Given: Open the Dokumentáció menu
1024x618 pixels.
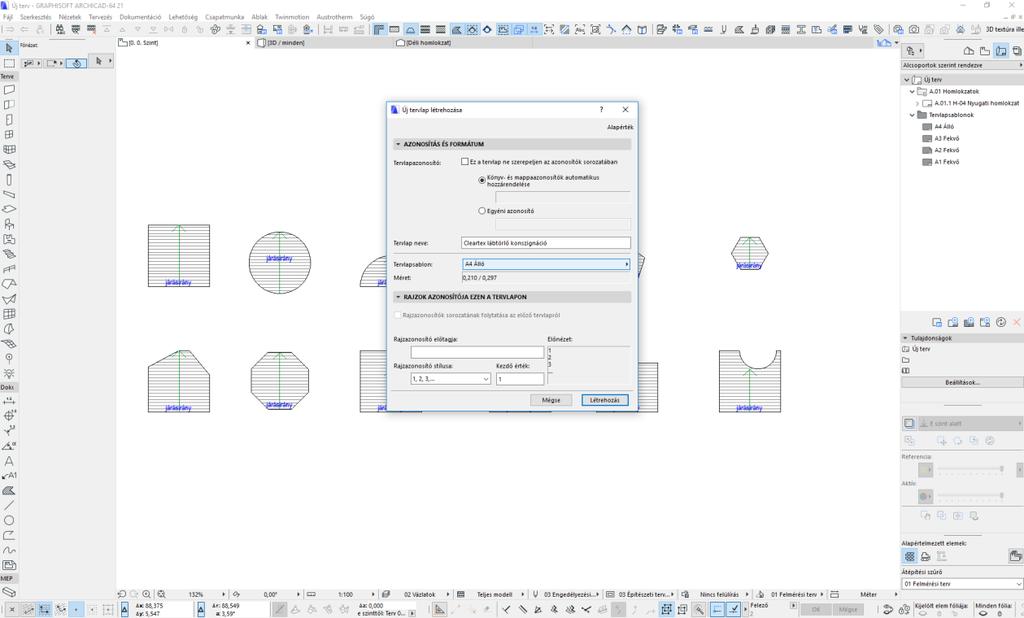Looking at the screenshot, I should (x=140, y=17).
